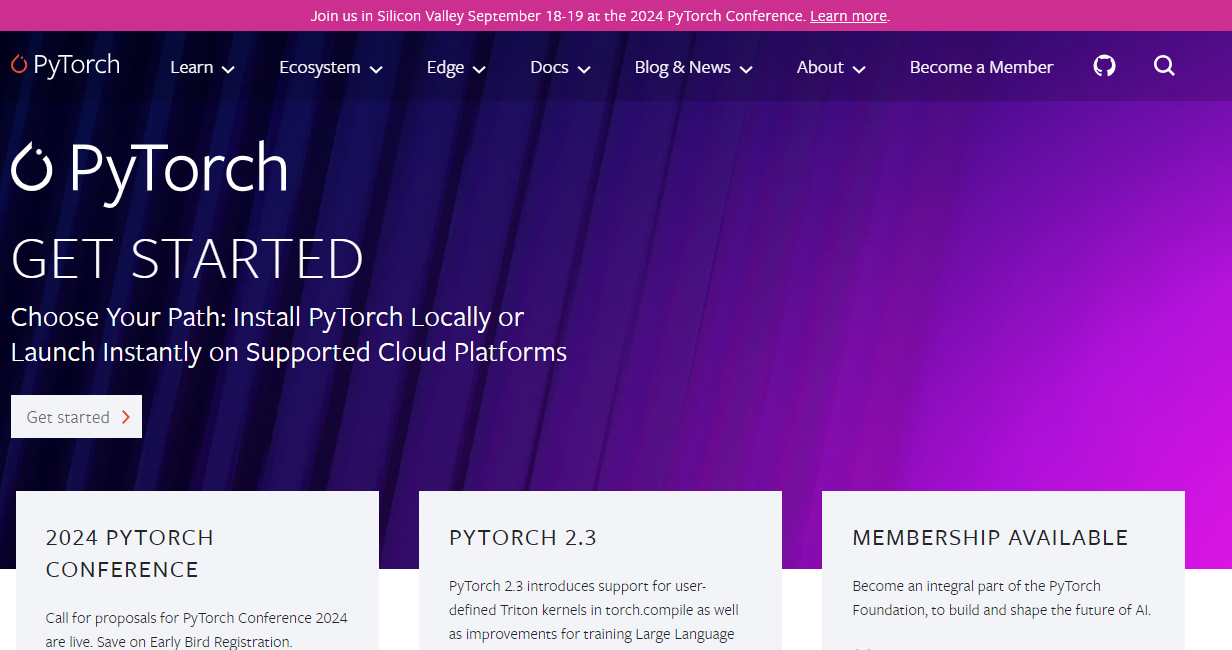Open the 2024 PyTorch Conference card

pos(197,570)
